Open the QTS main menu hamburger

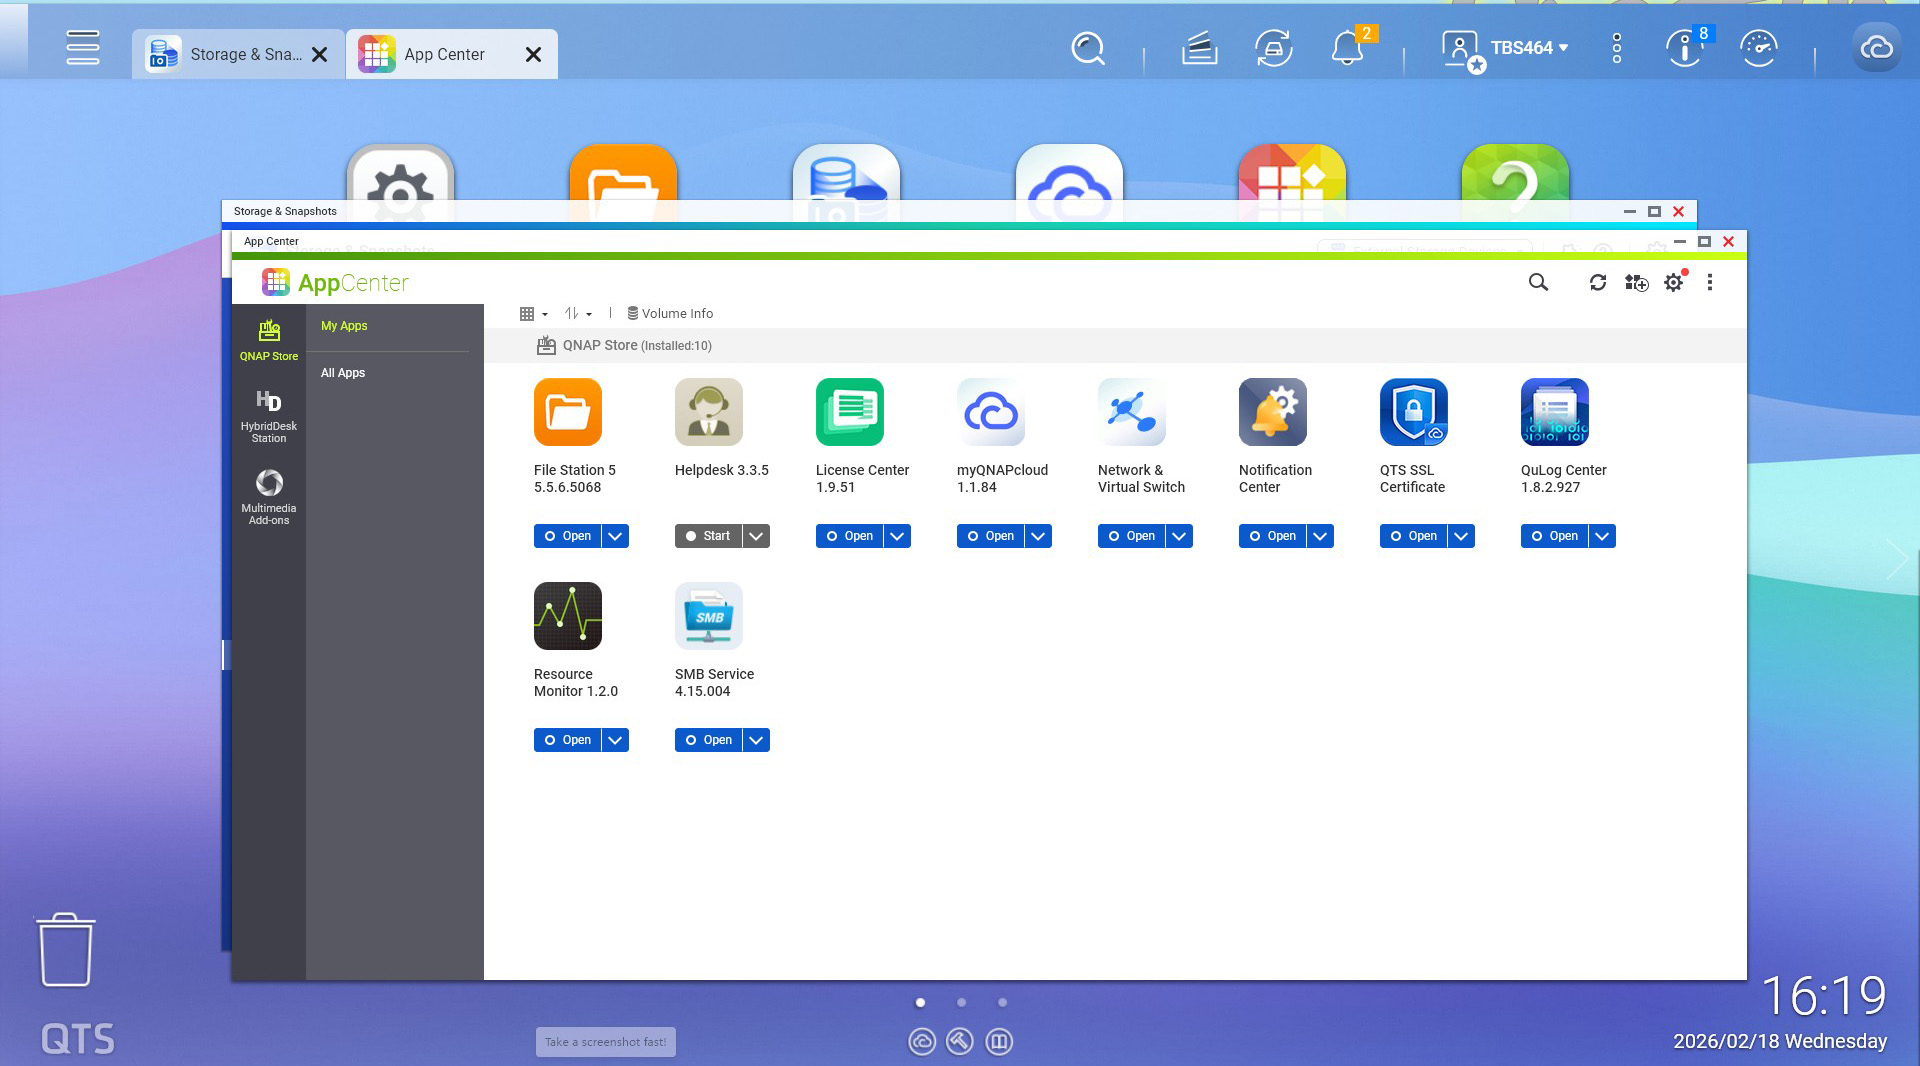point(83,47)
